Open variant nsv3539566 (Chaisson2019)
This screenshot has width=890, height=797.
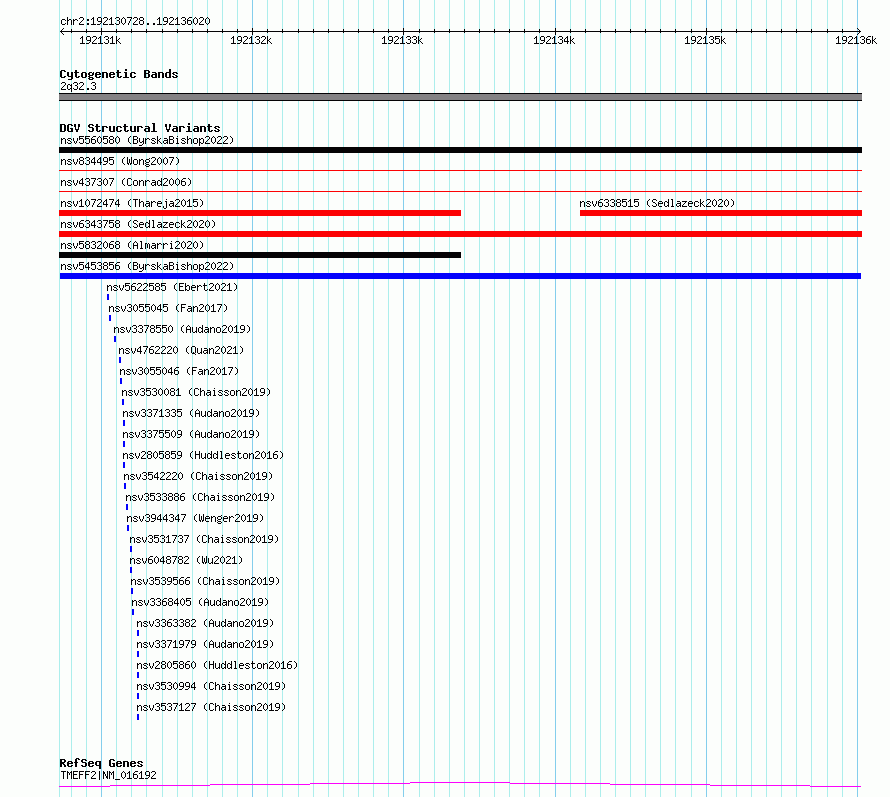205,581
